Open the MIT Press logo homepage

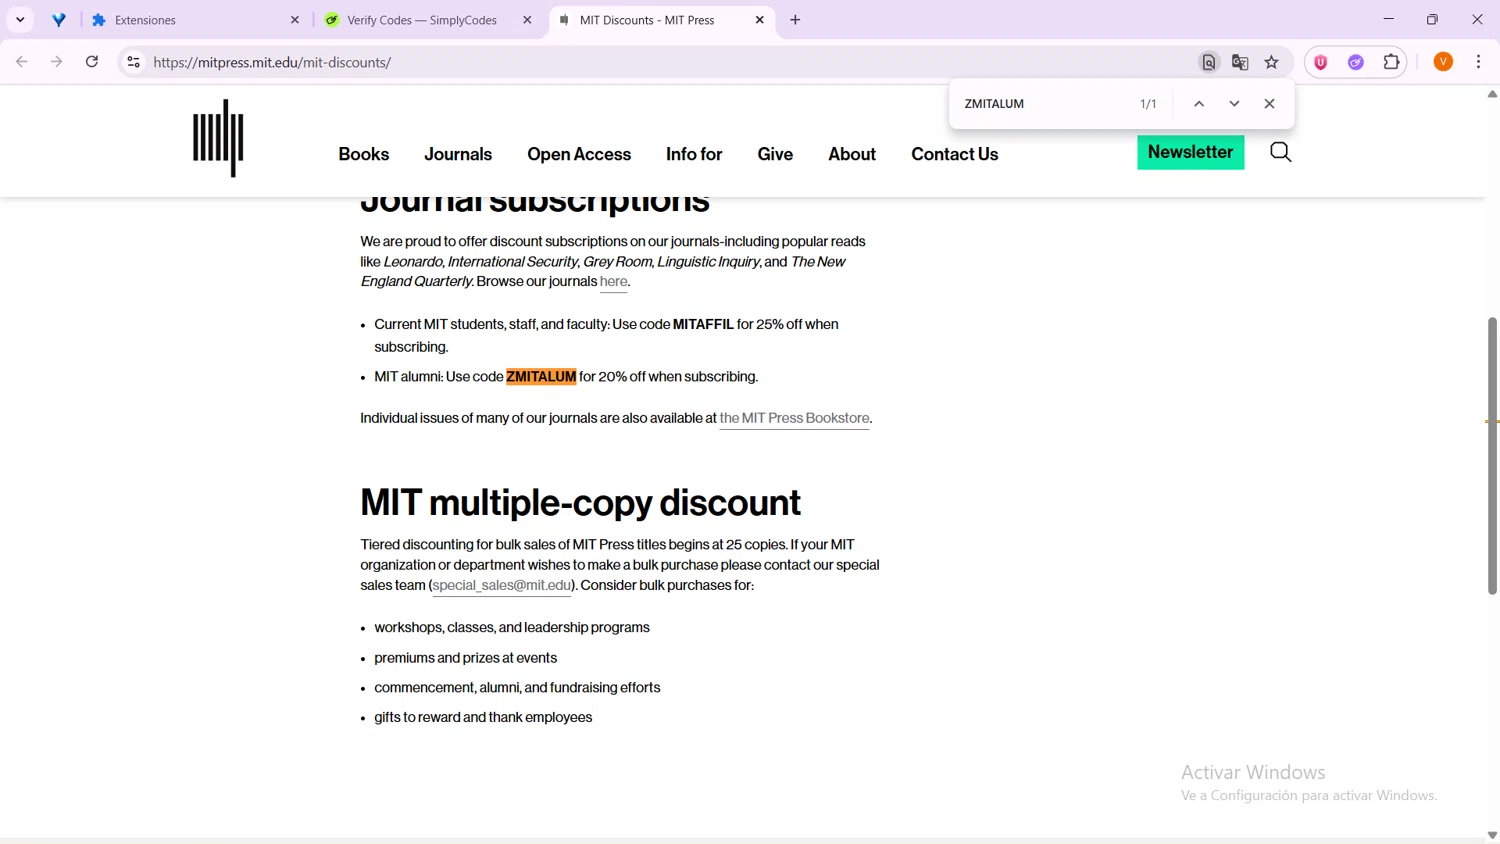tap(218, 138)
